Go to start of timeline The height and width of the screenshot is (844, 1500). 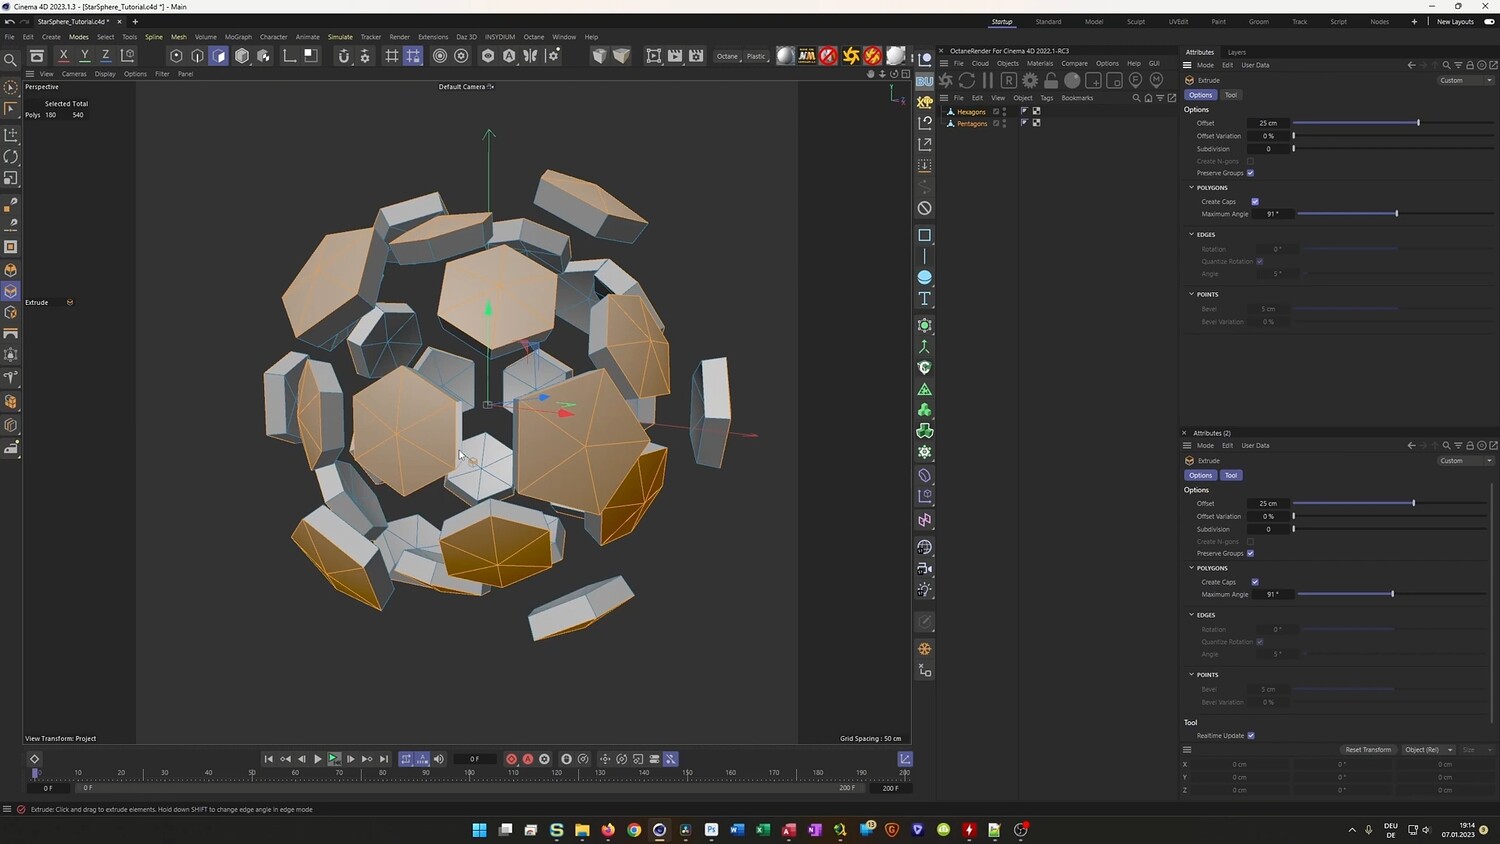(268, 759)
